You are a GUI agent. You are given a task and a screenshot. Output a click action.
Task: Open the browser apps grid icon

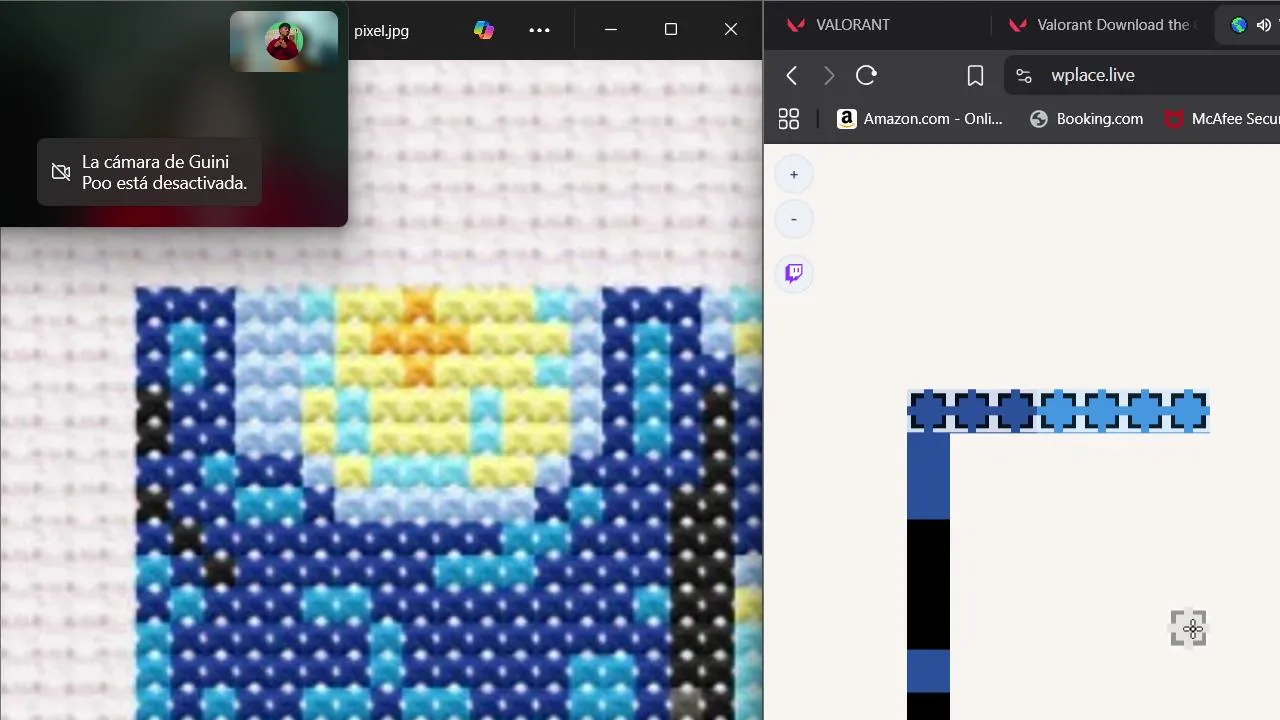pyautogui.click(x=788, y=119)
